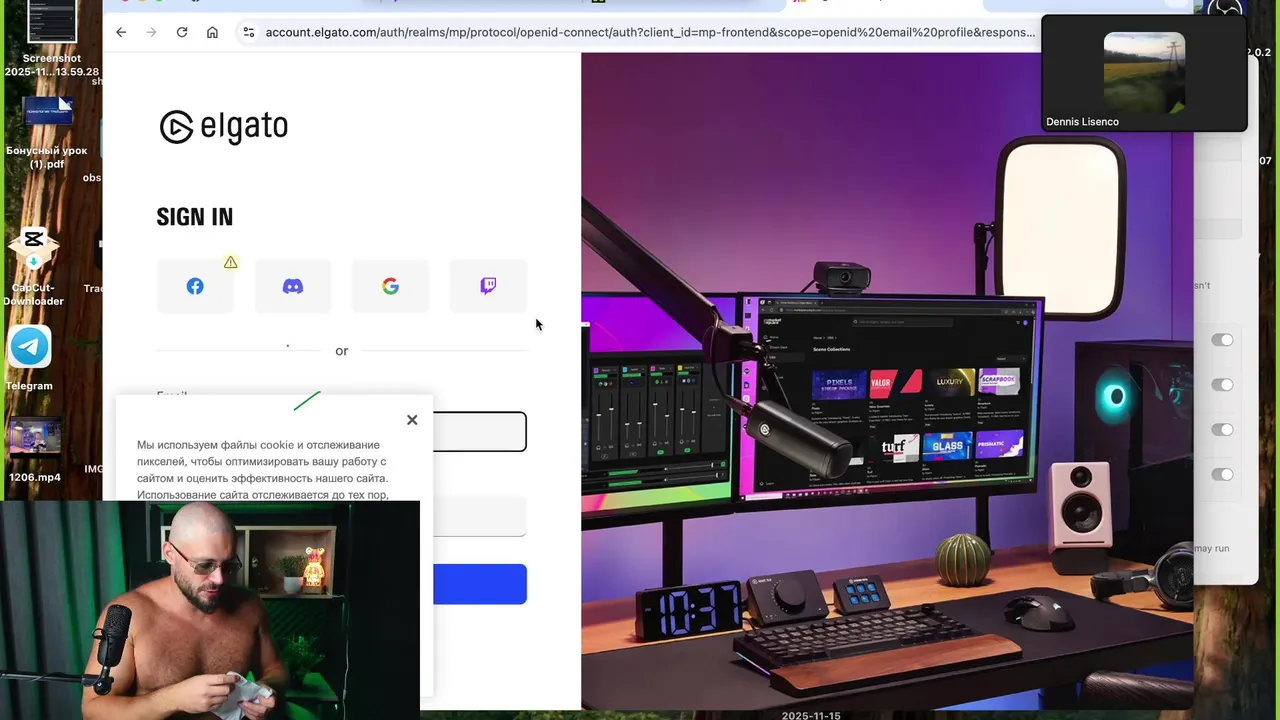
Task: Toggle the second switch in the background window
Action: 1222,385
